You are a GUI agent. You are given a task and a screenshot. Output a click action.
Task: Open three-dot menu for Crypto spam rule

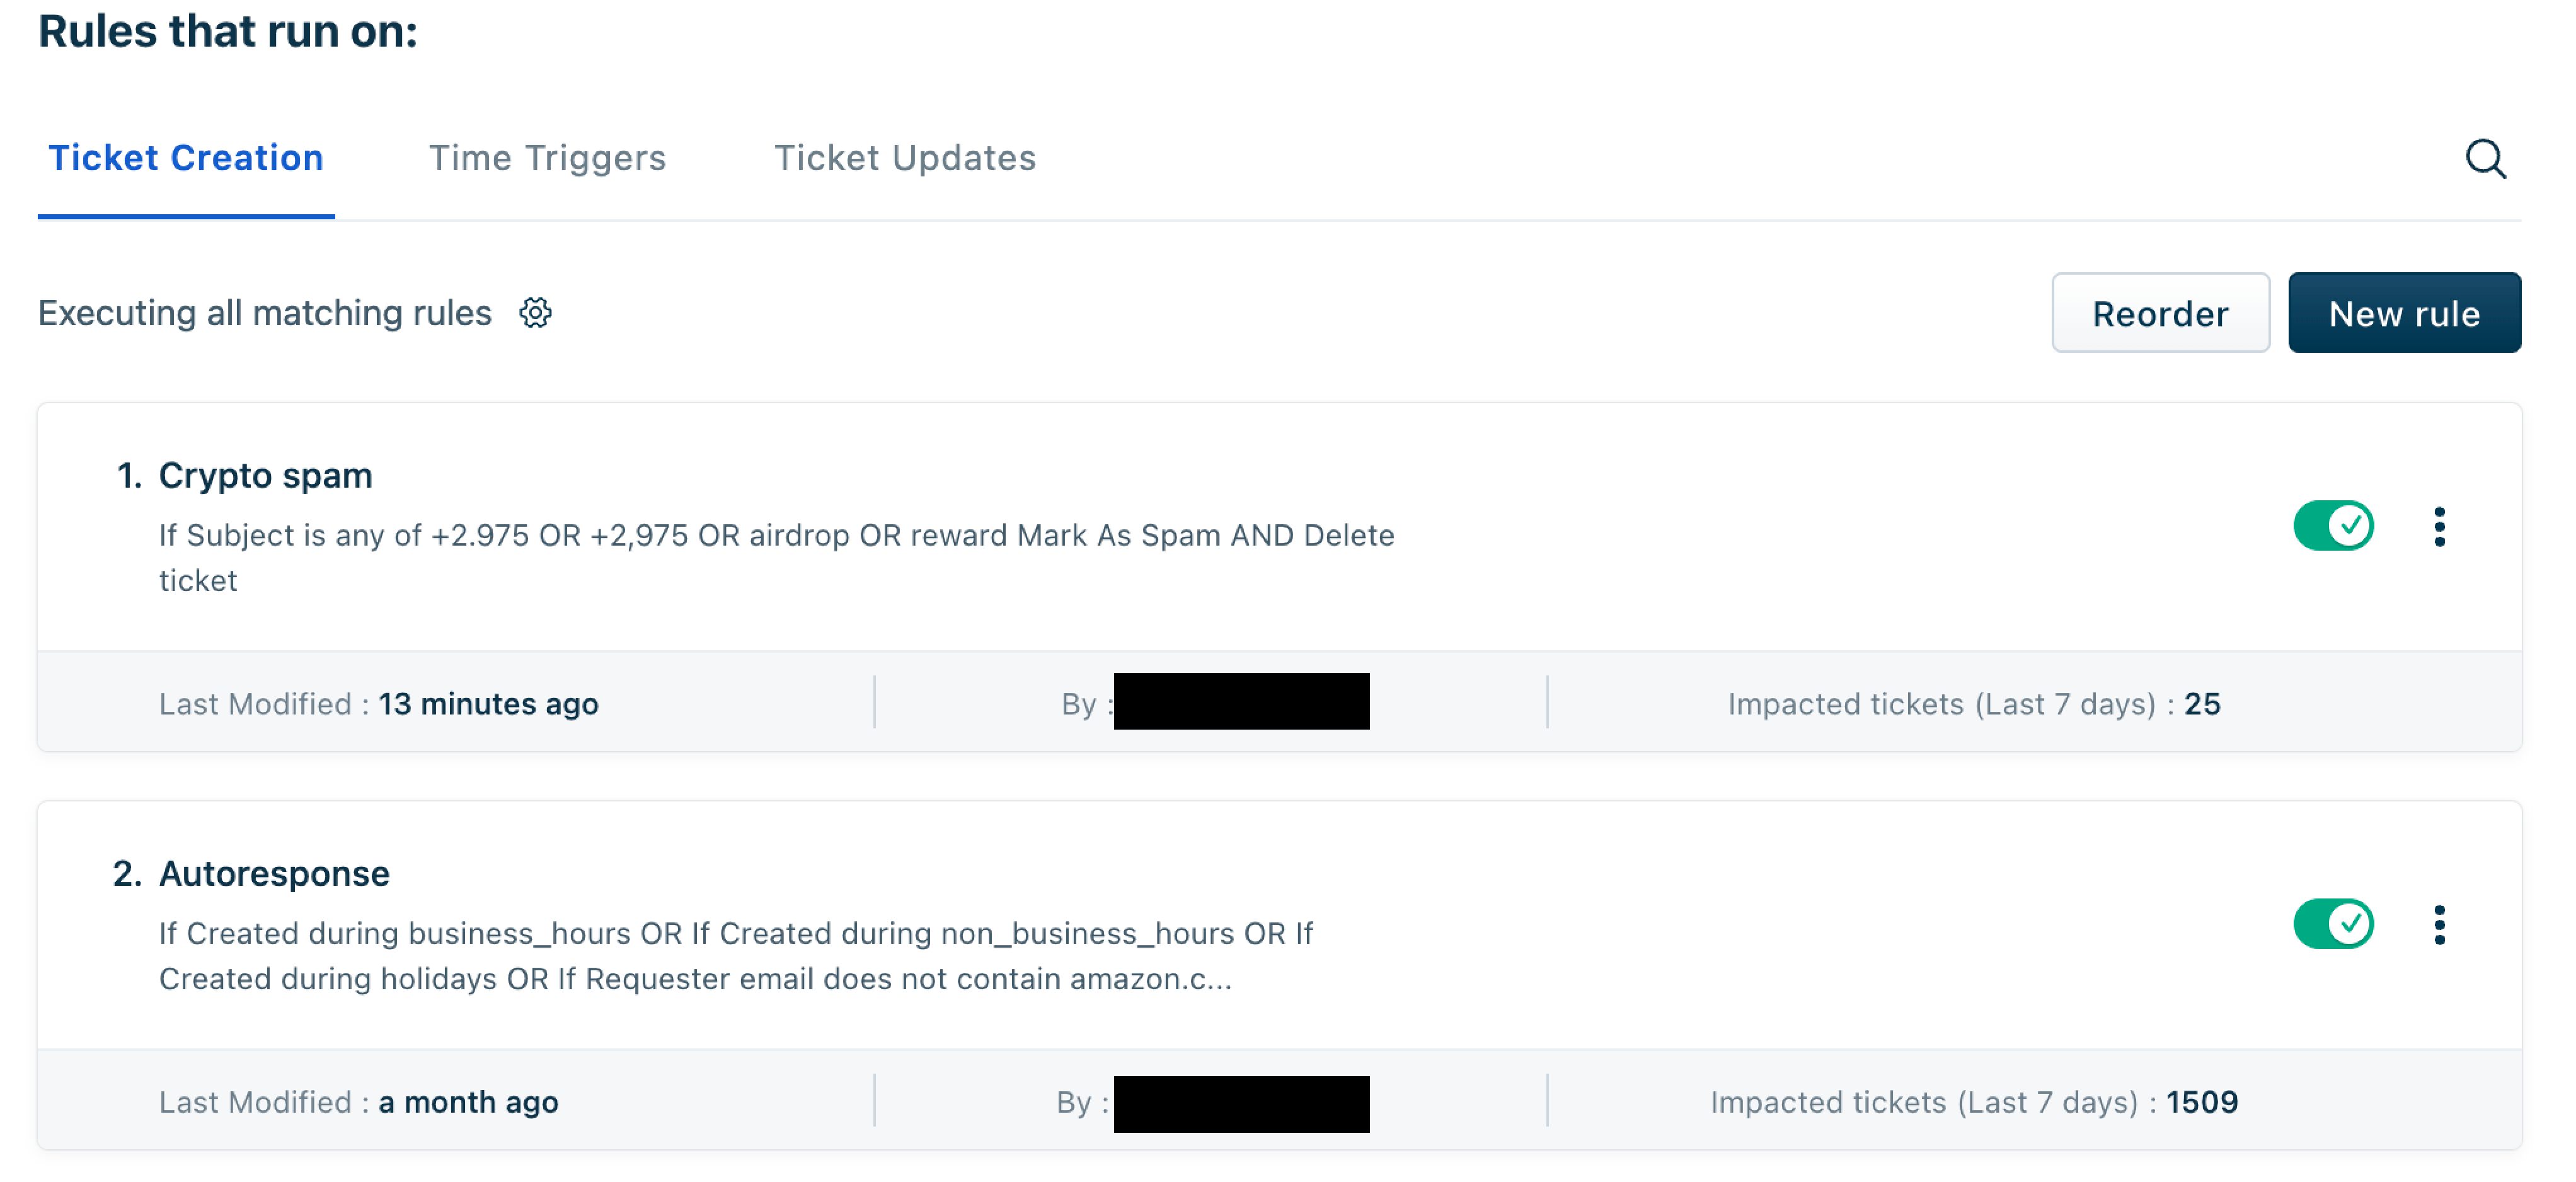point(2439,526)
